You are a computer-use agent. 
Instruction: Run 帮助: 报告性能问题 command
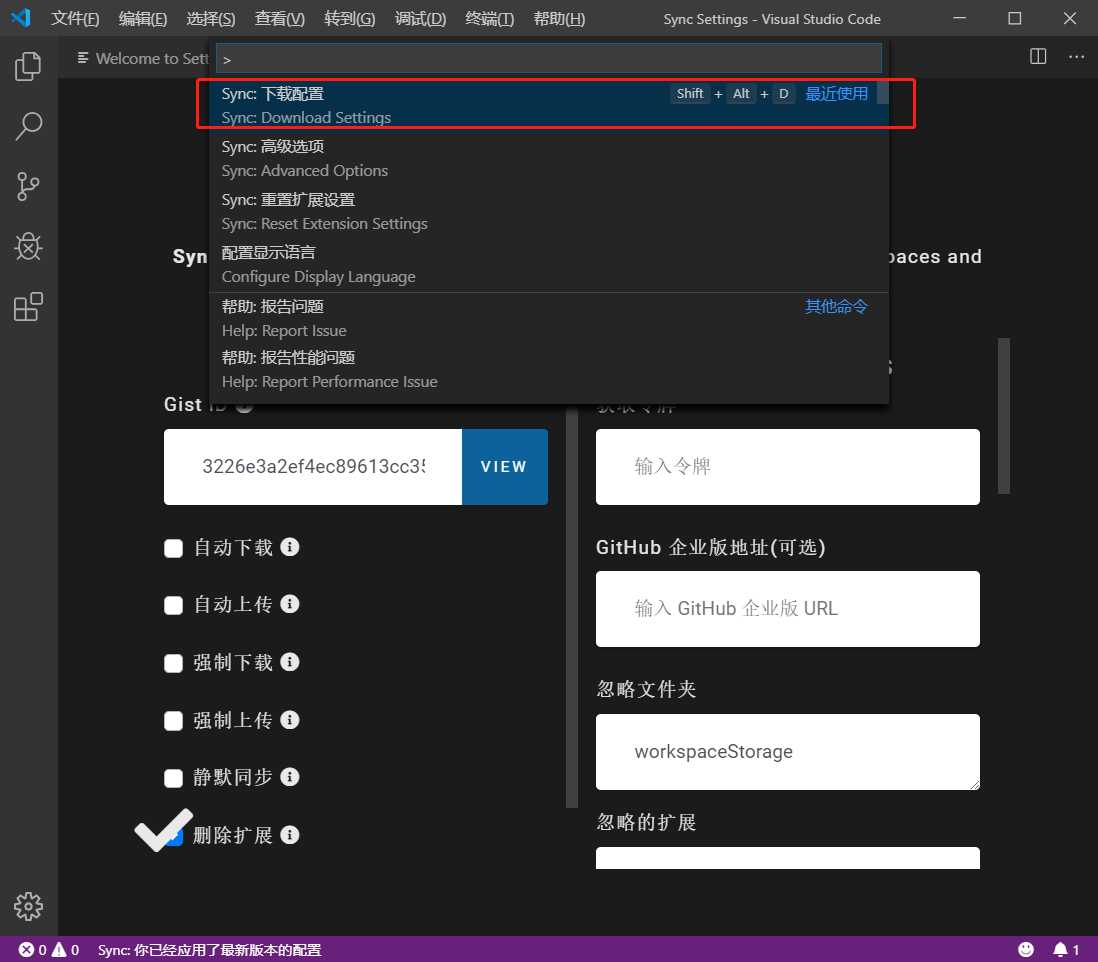click(x=550, y=370)
